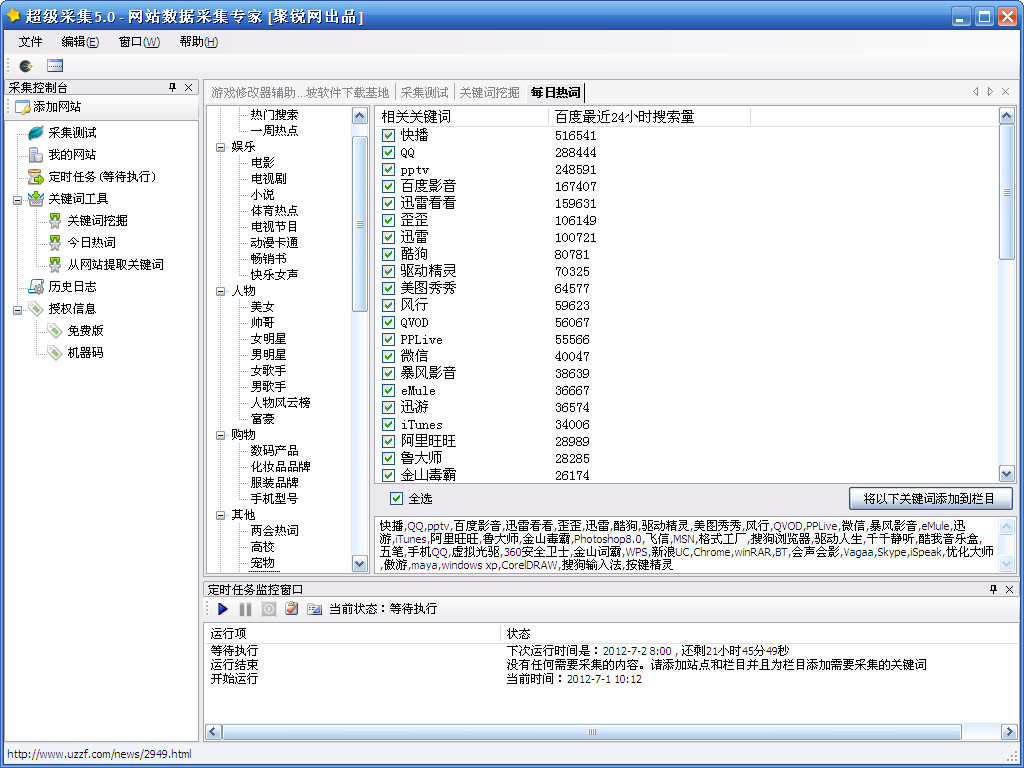Select the 采集测试 leaf icon
The height and width of the screenshot is (768, 1024).
tap(36, 133)
